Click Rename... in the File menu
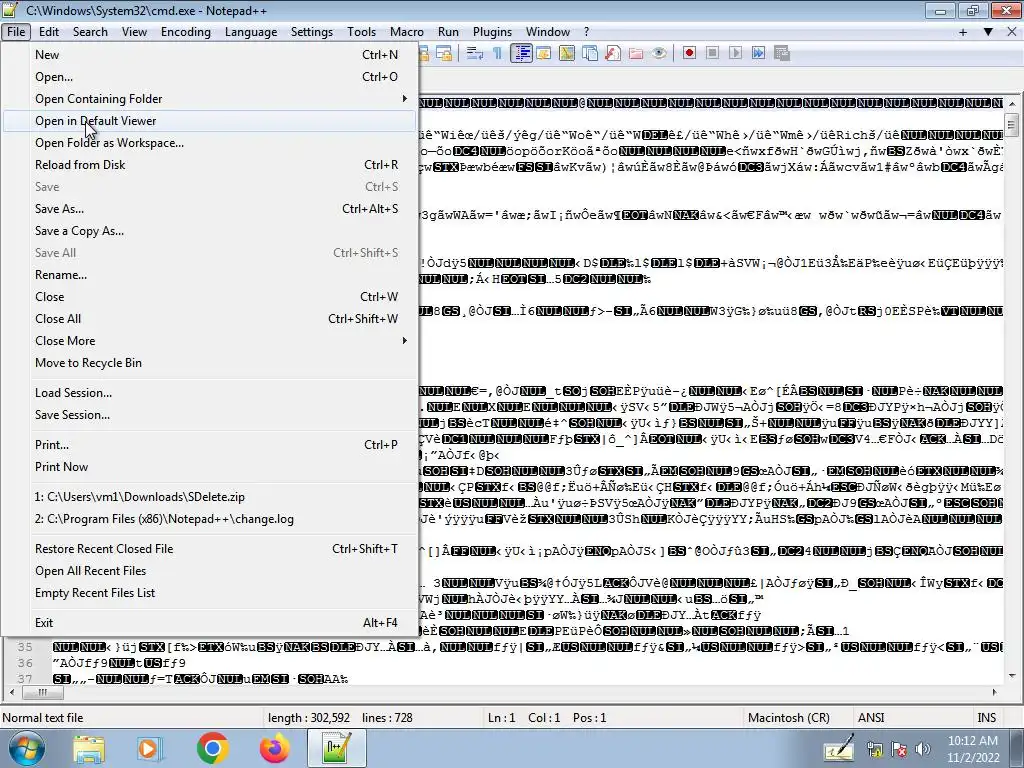This screenshot has height=768, width=1024. [x=209, y=274]
